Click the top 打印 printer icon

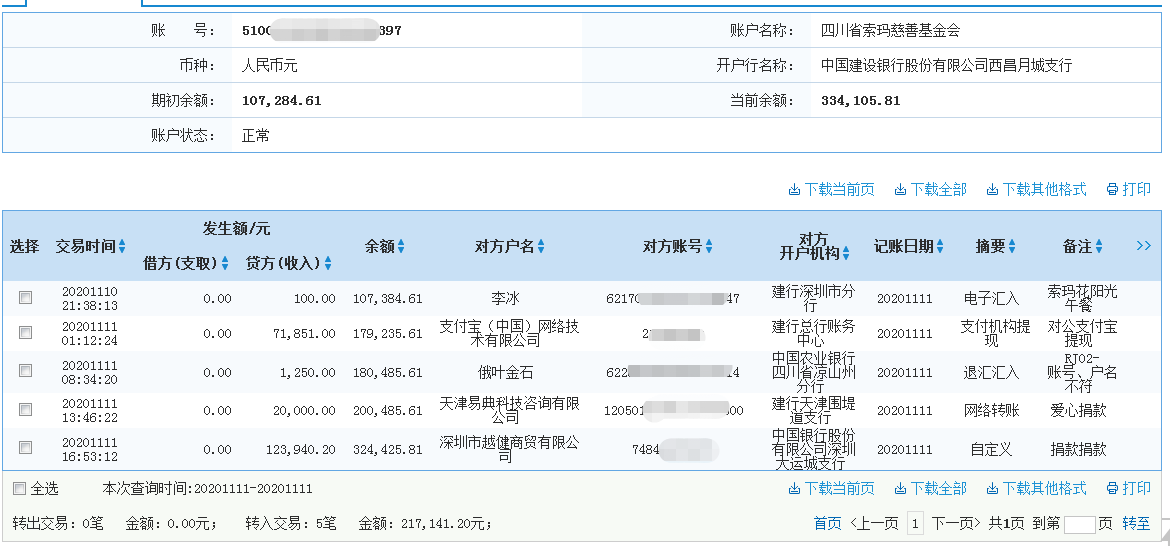[1112, 190]
